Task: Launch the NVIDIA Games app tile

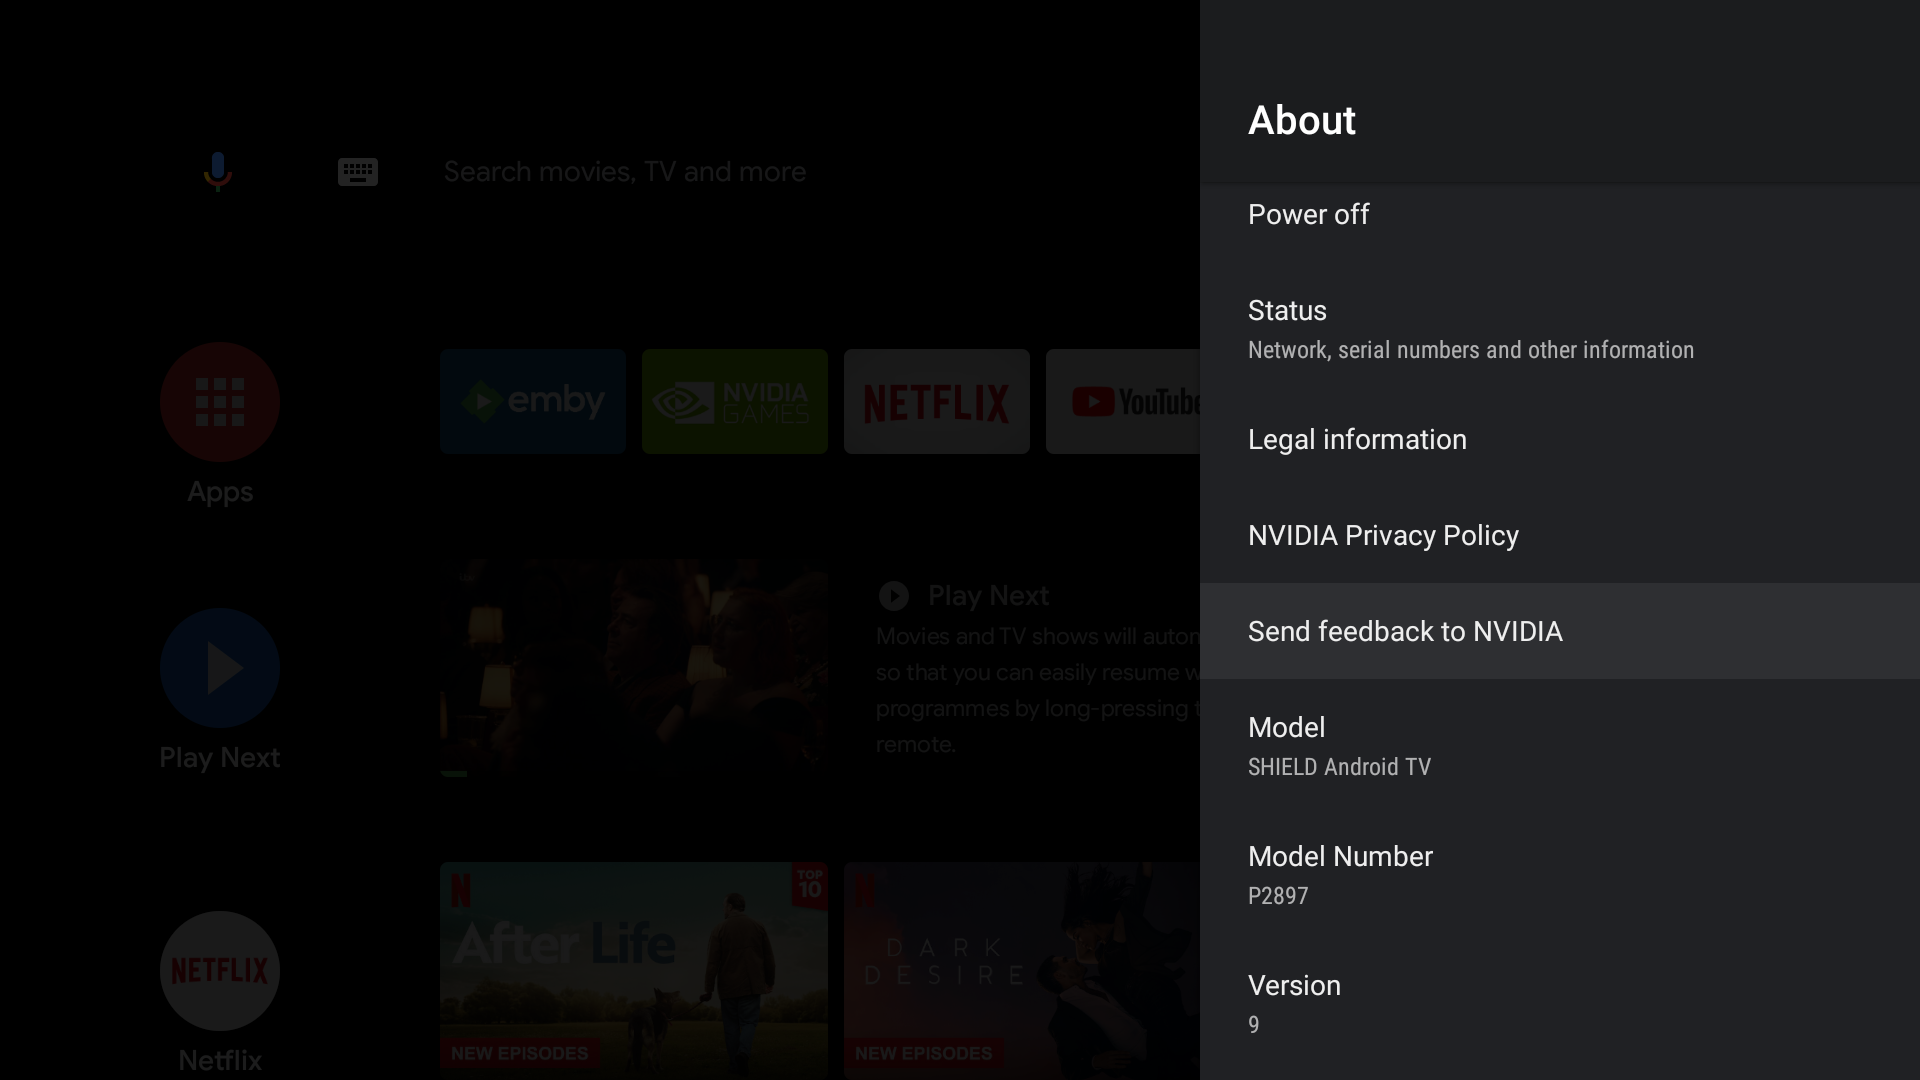Action: tap(734, 401)
